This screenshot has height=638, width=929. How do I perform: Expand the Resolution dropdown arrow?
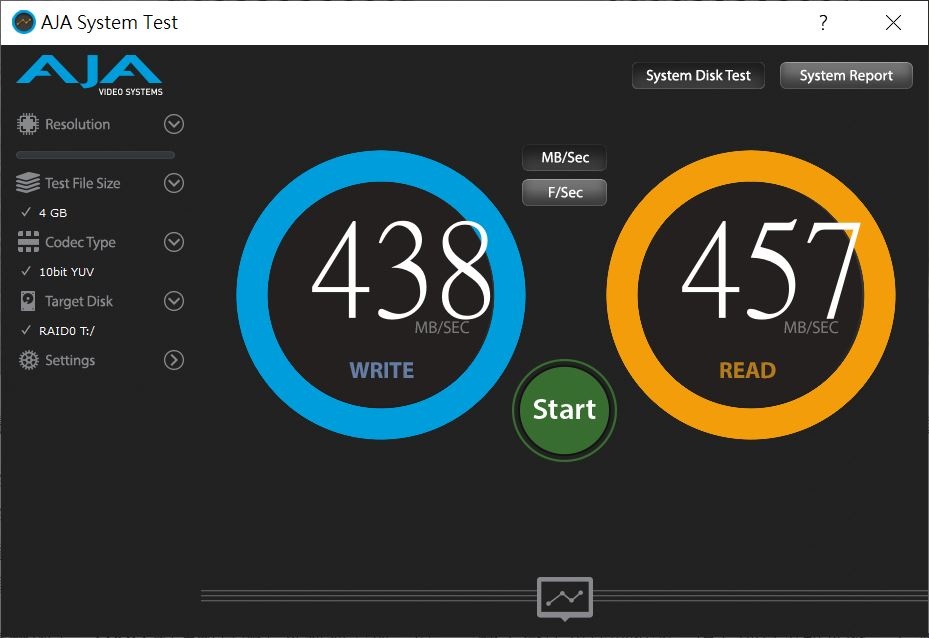[x=174, y=124]
